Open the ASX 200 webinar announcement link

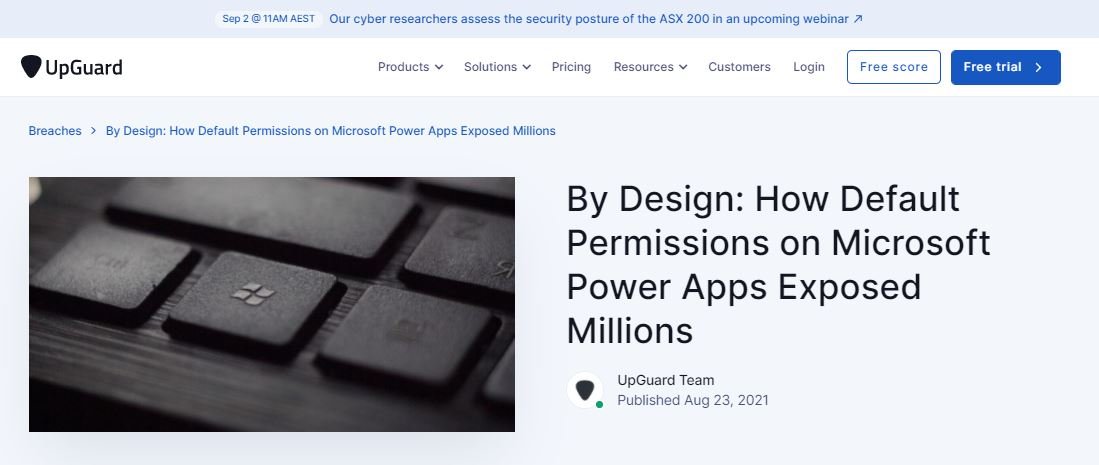(596, 19)
